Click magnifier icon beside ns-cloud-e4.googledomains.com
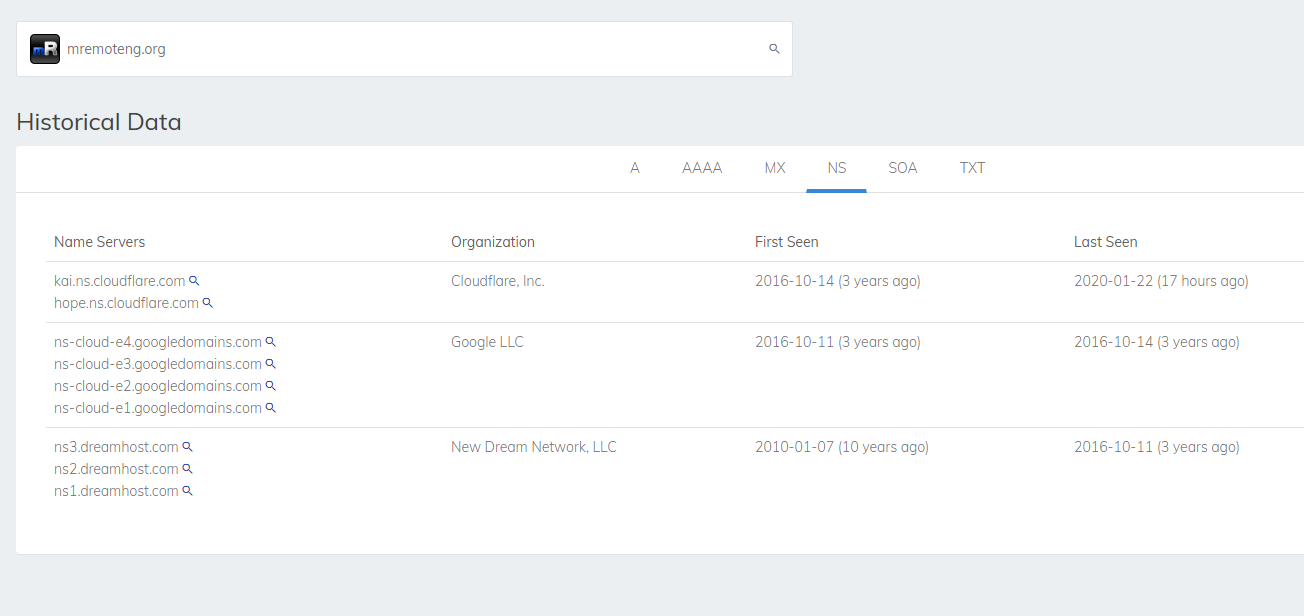The image size is (1304, 616). point(270,342)
